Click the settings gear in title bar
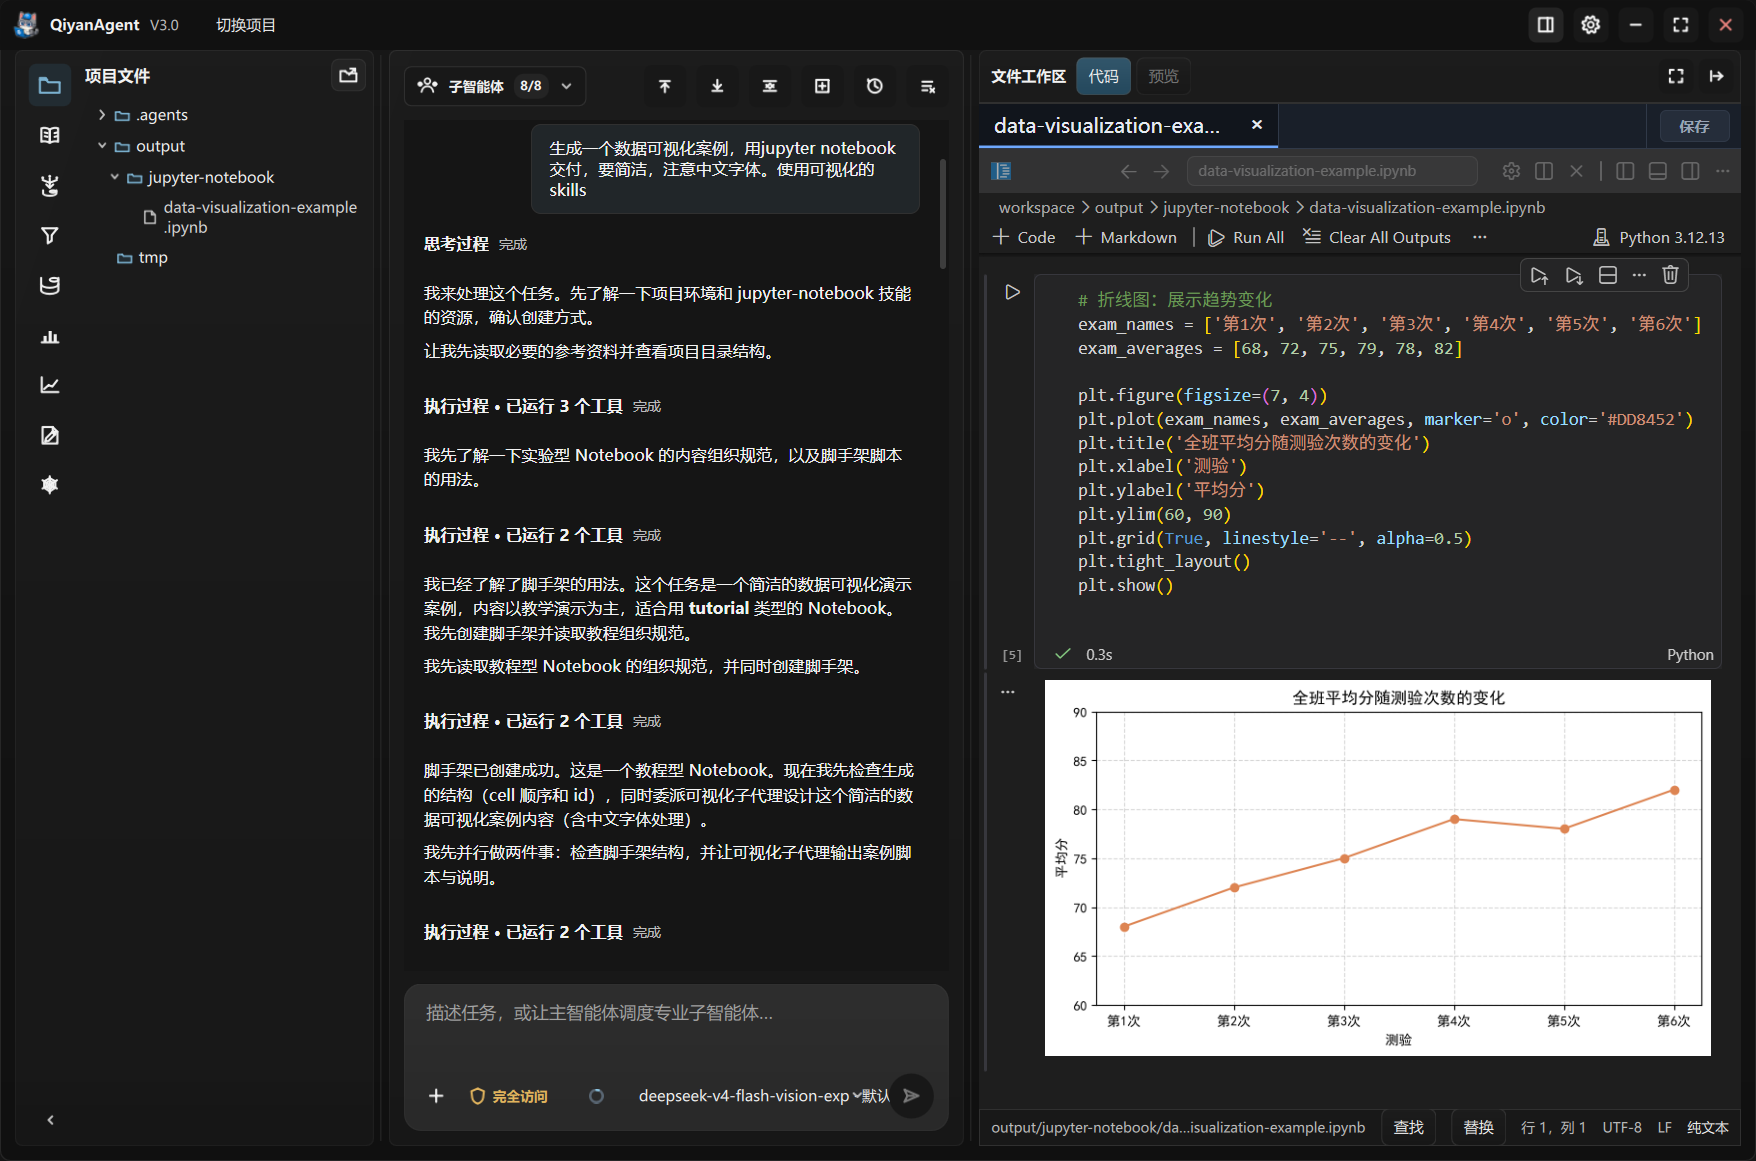The width and height of the screenshot is (1756, 1161). [x=1590, y=25]
